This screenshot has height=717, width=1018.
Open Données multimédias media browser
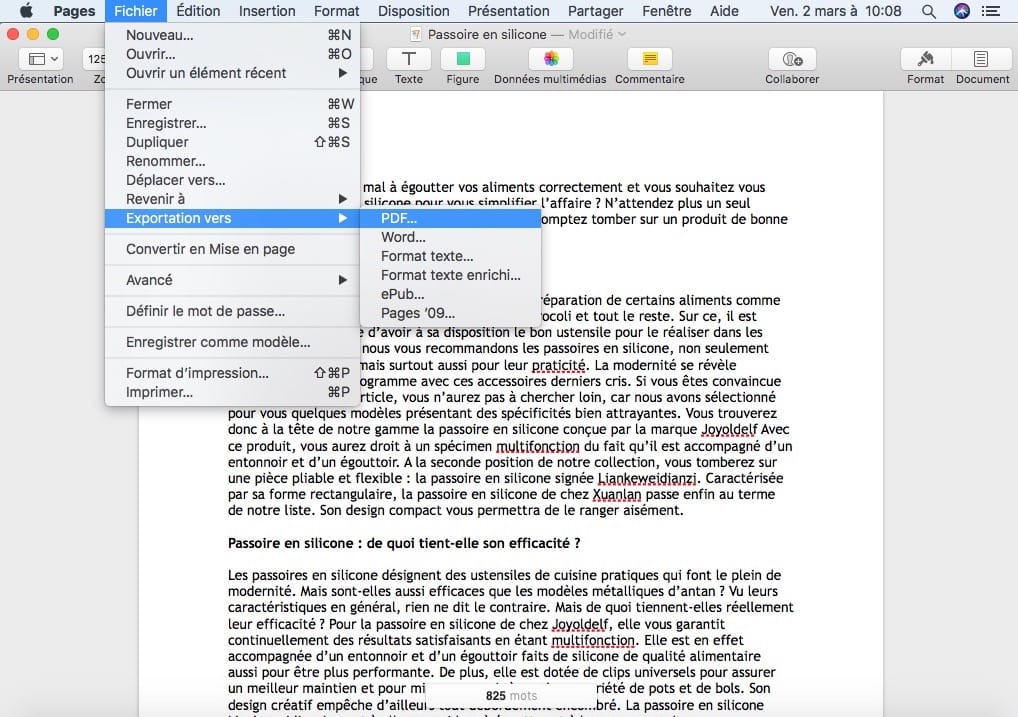551,59
